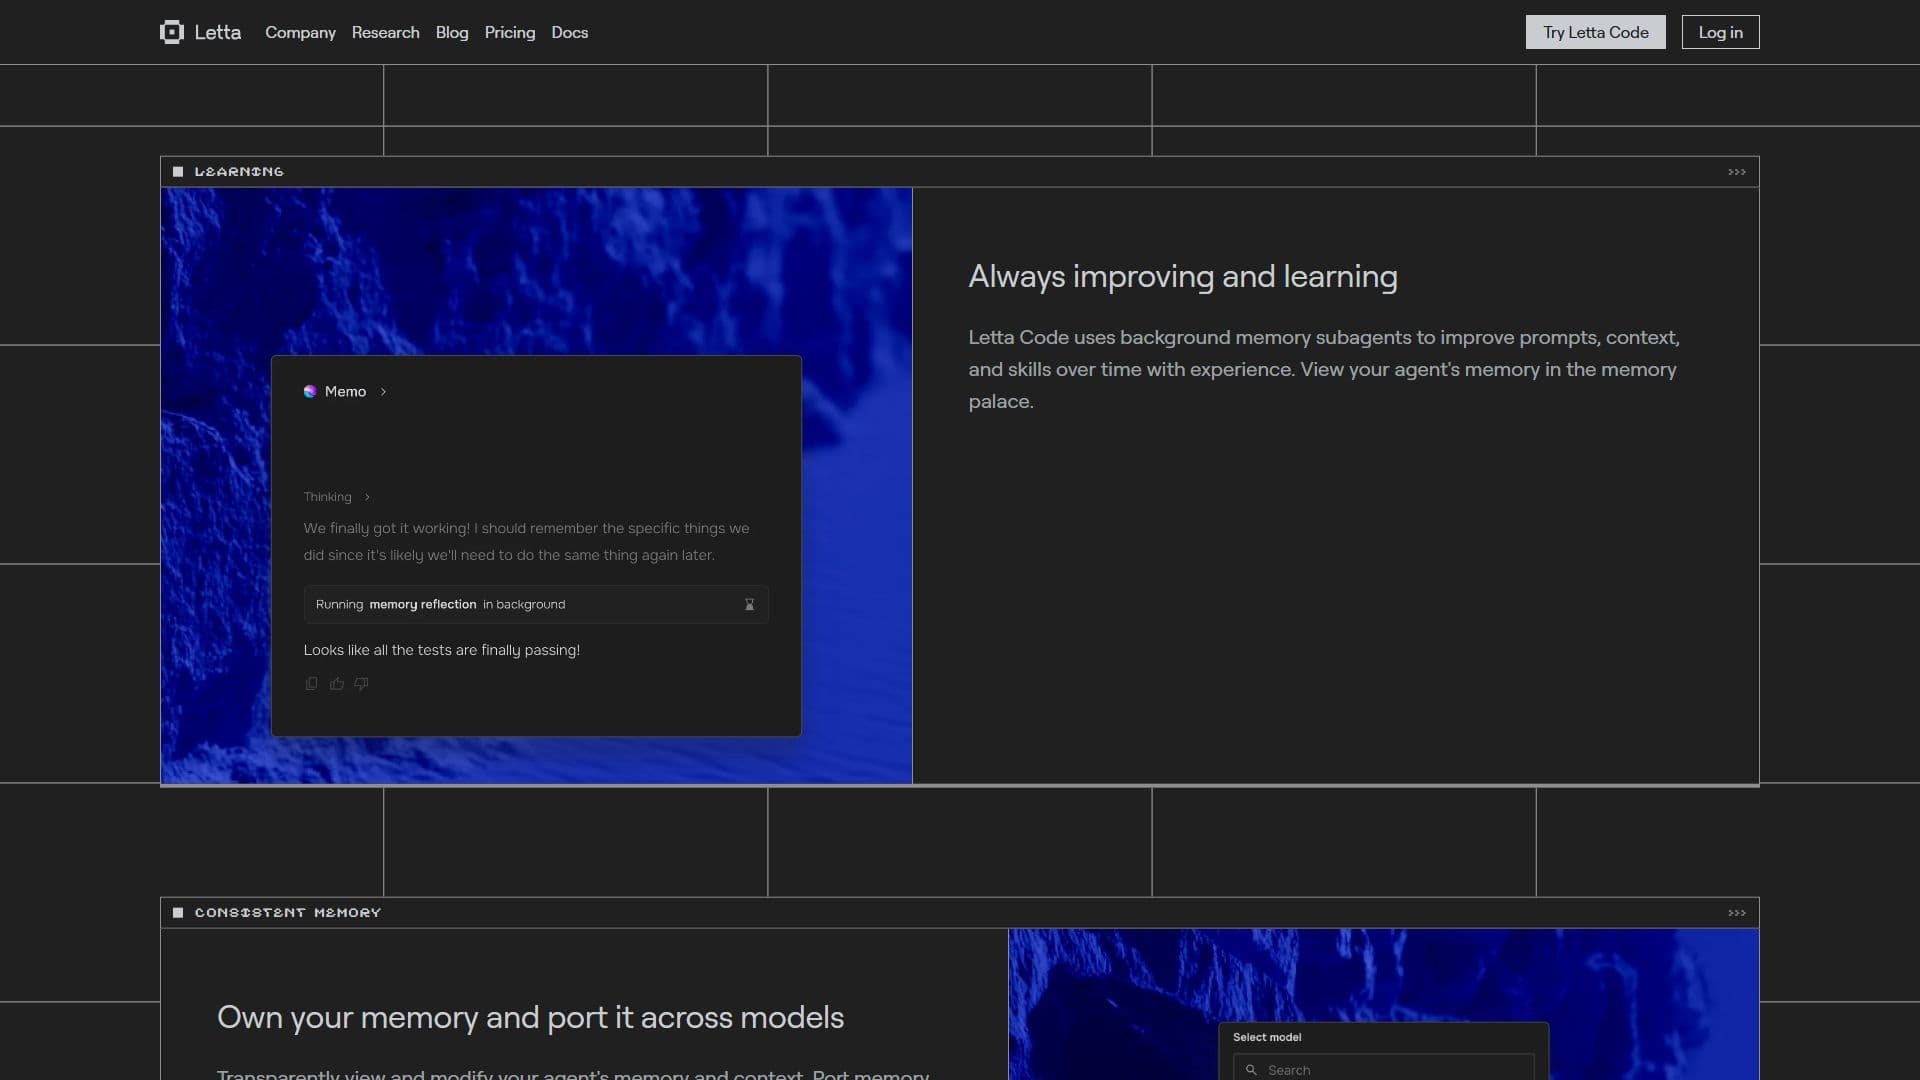The height and width of the screenshot is (1080, 1920).
Task: Go to the Blog page
Action: [x=452, y=32]
